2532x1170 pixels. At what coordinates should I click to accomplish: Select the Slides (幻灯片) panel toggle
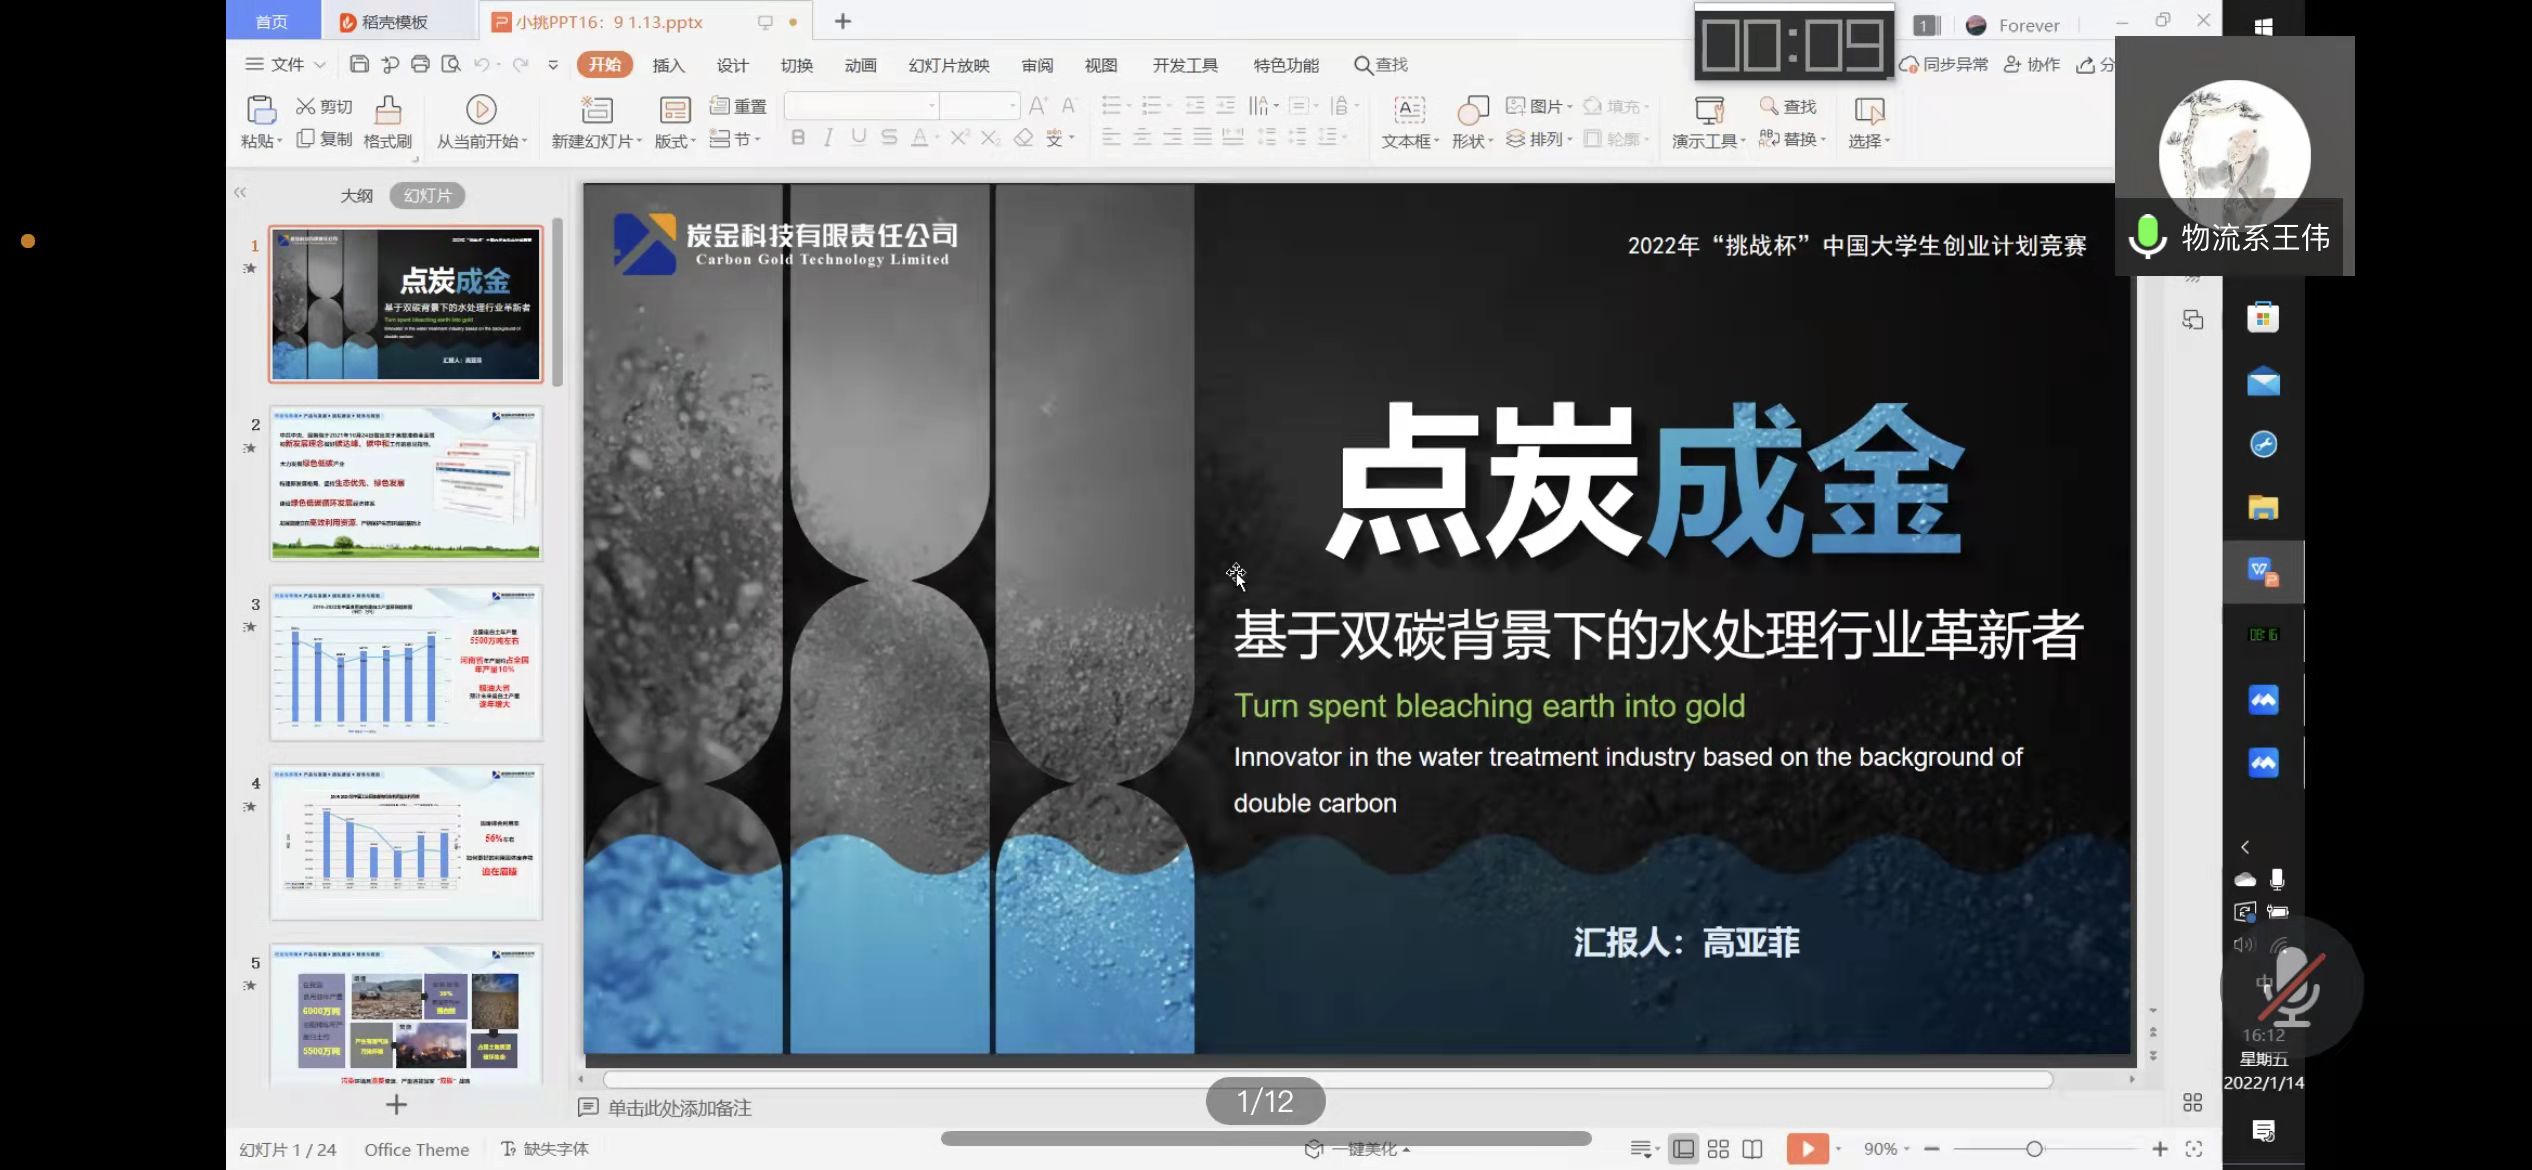click(x=428, y=196)
